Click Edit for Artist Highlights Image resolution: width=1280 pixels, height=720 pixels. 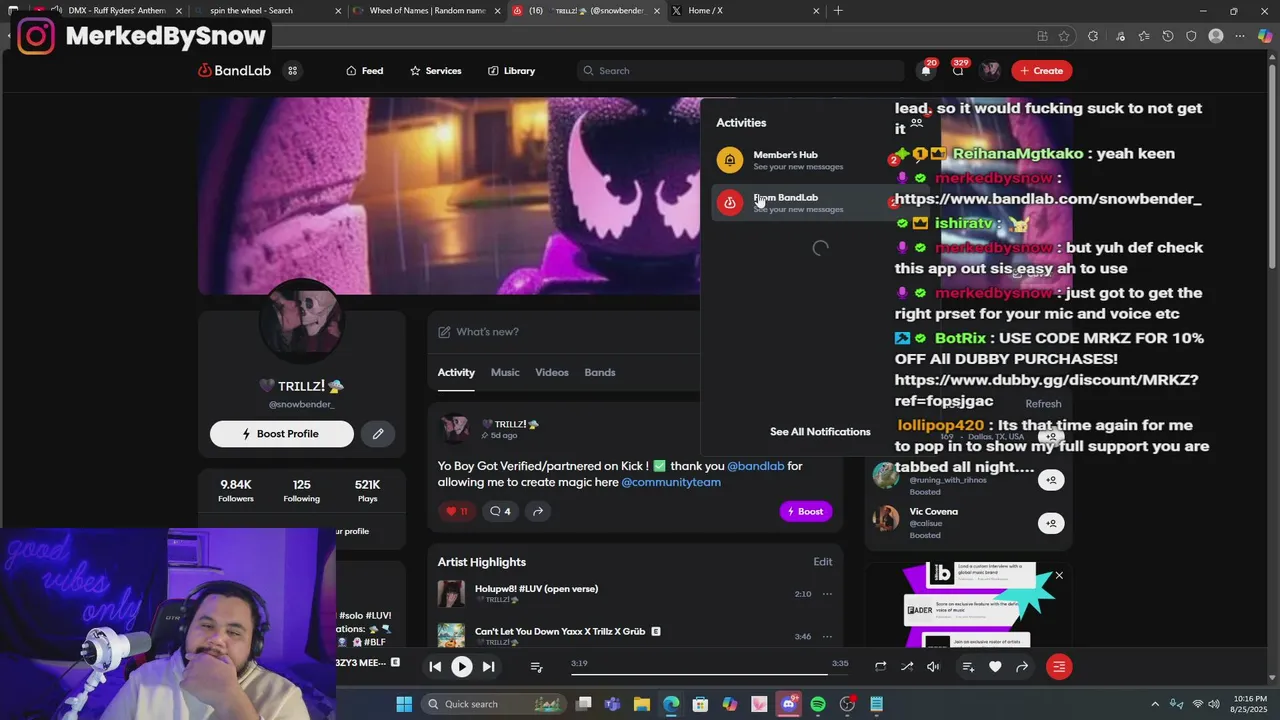[823, 562]
